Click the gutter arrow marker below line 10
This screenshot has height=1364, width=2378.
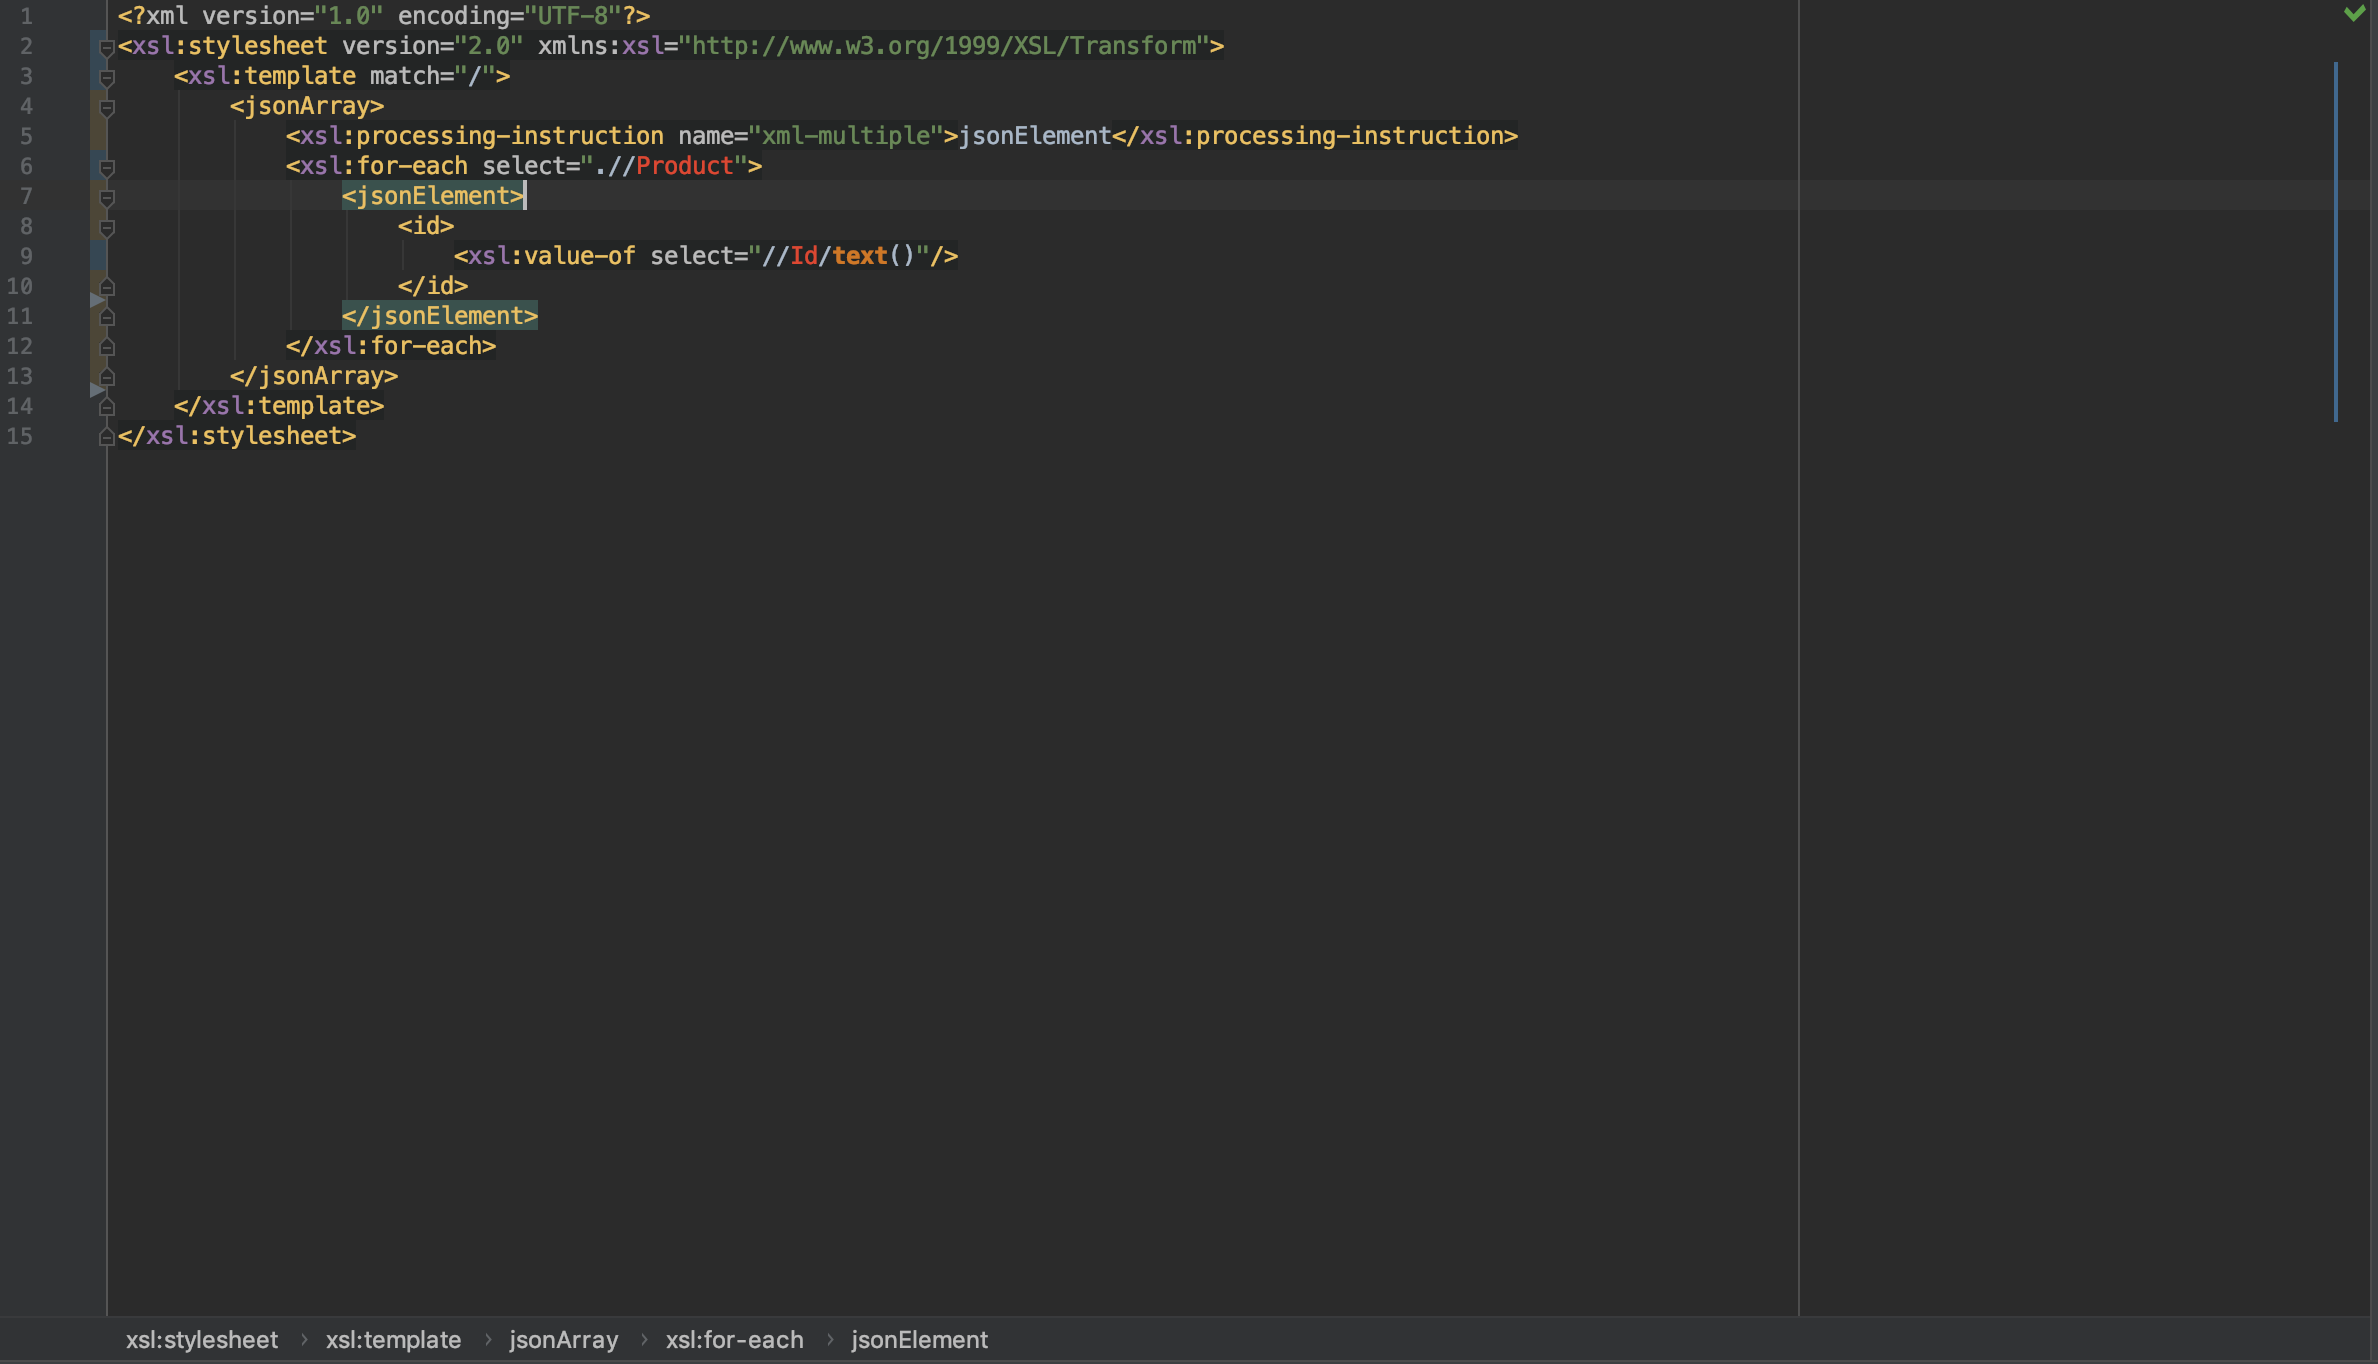click(97, 300)
